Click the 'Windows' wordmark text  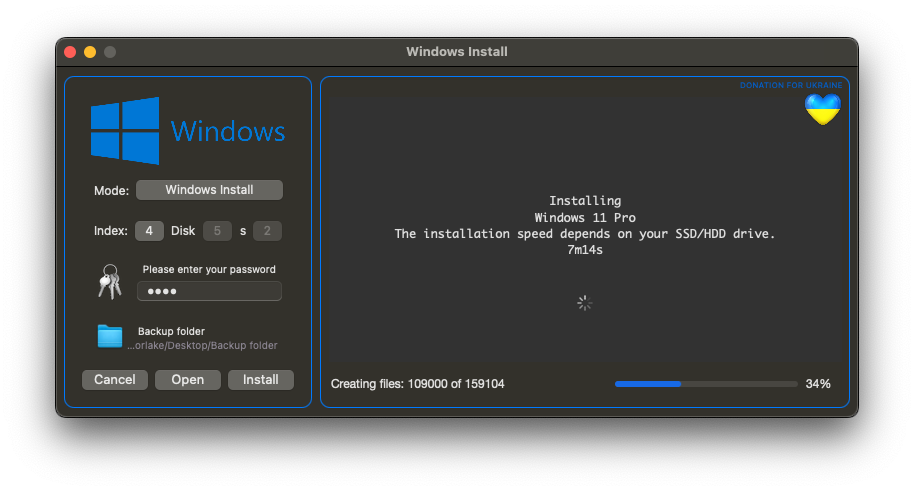(228, 131)
